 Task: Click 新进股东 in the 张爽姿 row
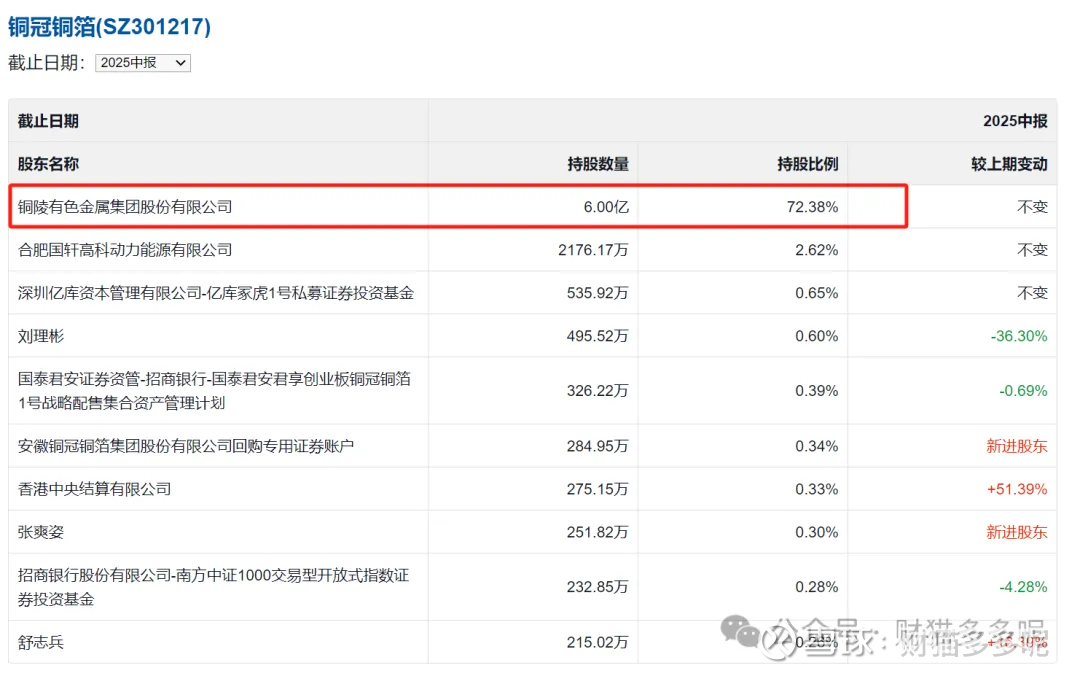click(1017, 532)
